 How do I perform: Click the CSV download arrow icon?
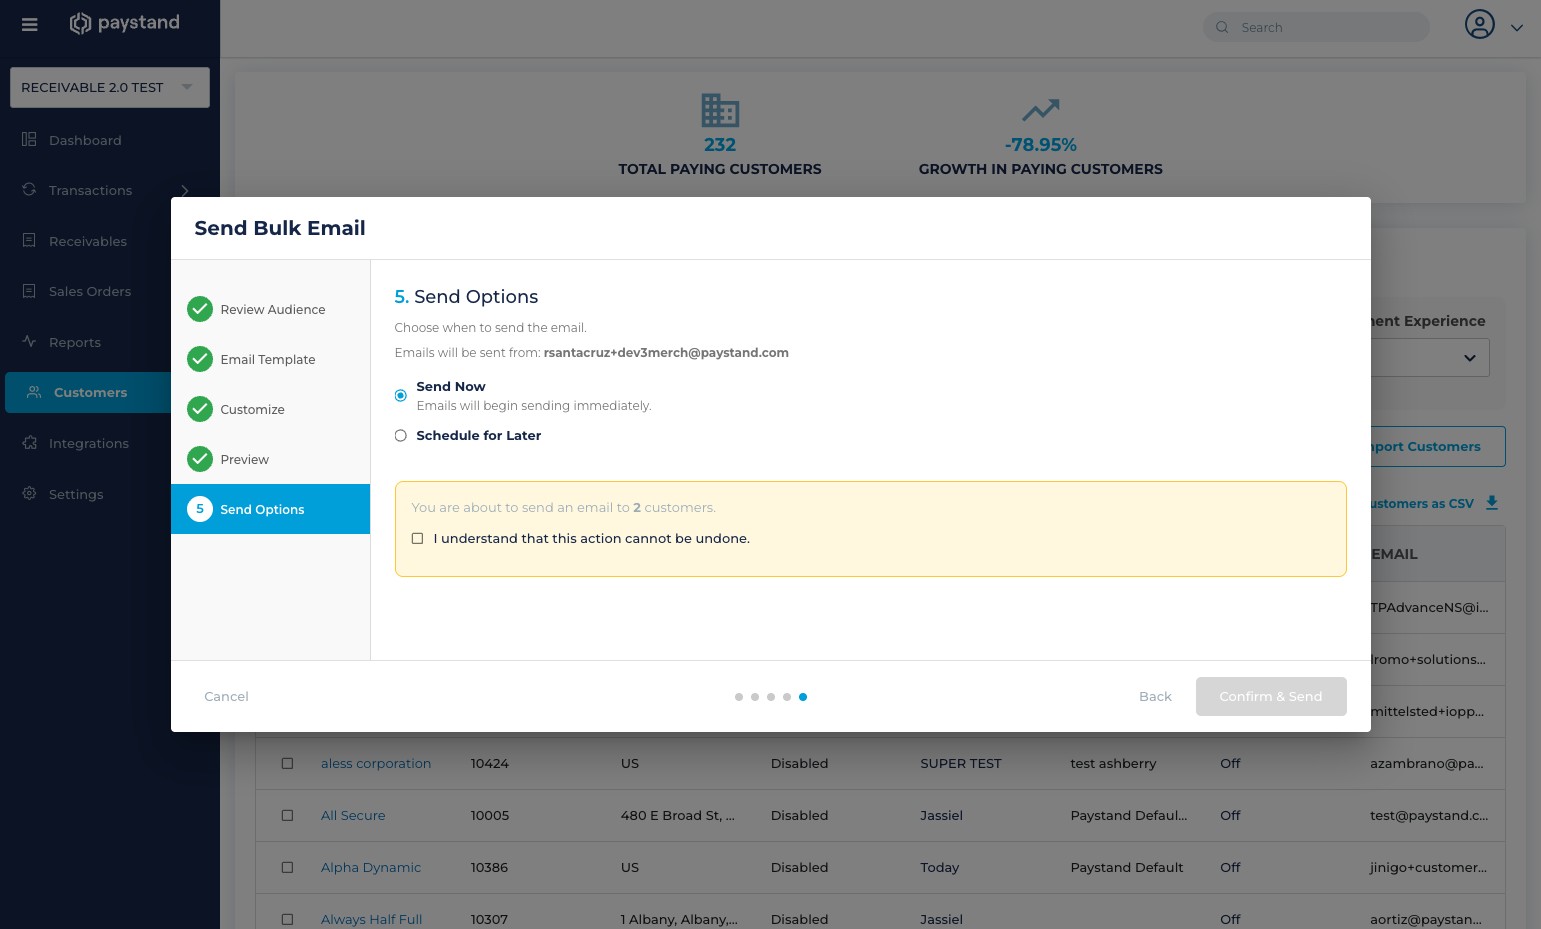pos(1492,503)
